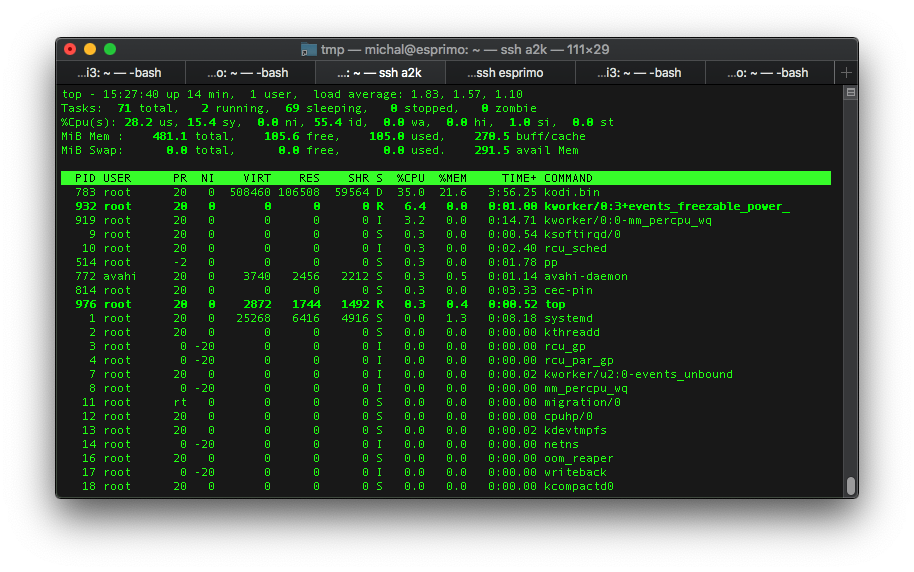Maximize the window with the green button
Image resolution: width=914 pixels, height=572 pixels.
[110, 49]
